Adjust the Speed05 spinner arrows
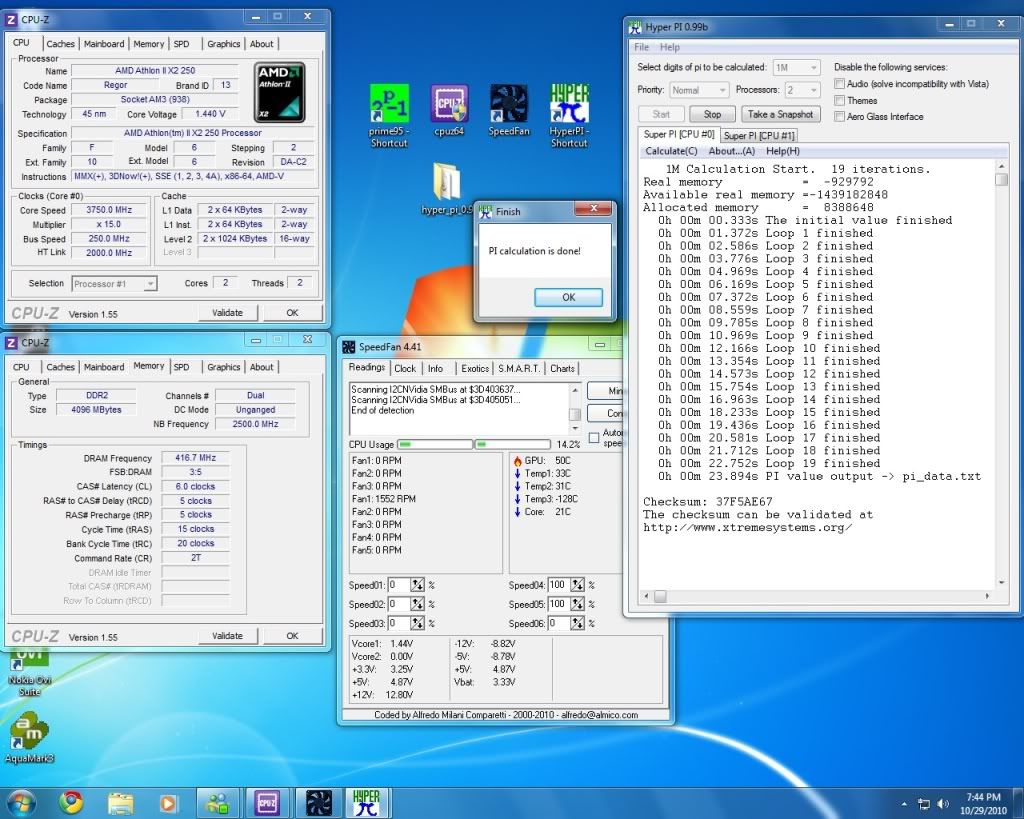Viewport: 1024px width, 819px height. (x=577, y=604)
